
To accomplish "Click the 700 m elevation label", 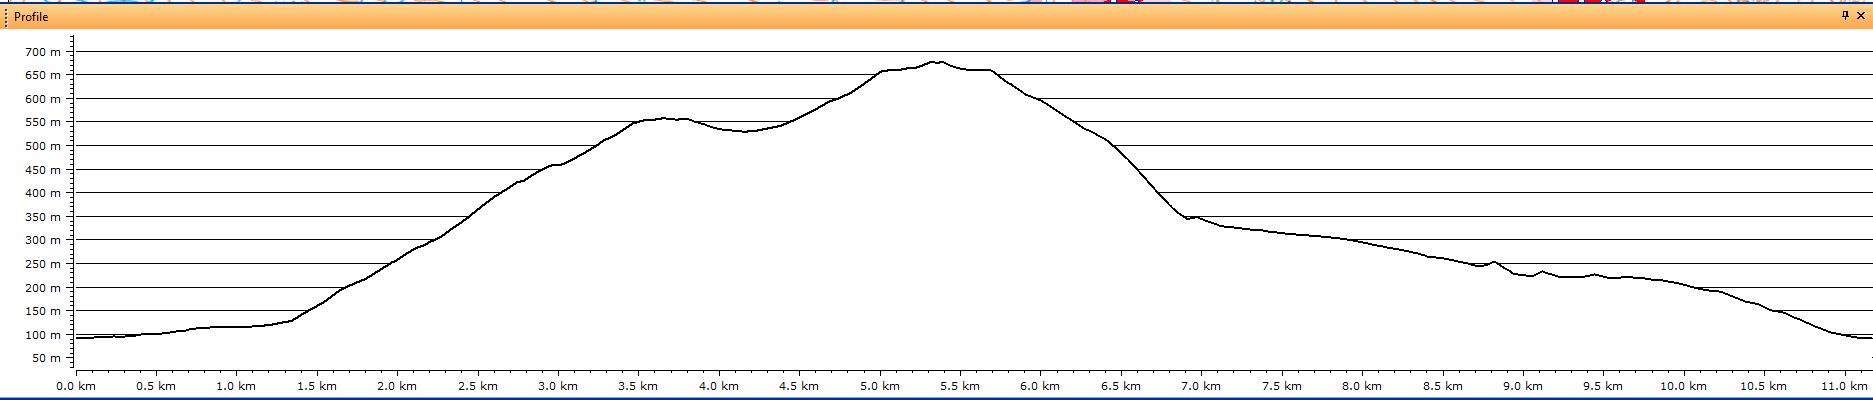I will (x=42, y=52).
